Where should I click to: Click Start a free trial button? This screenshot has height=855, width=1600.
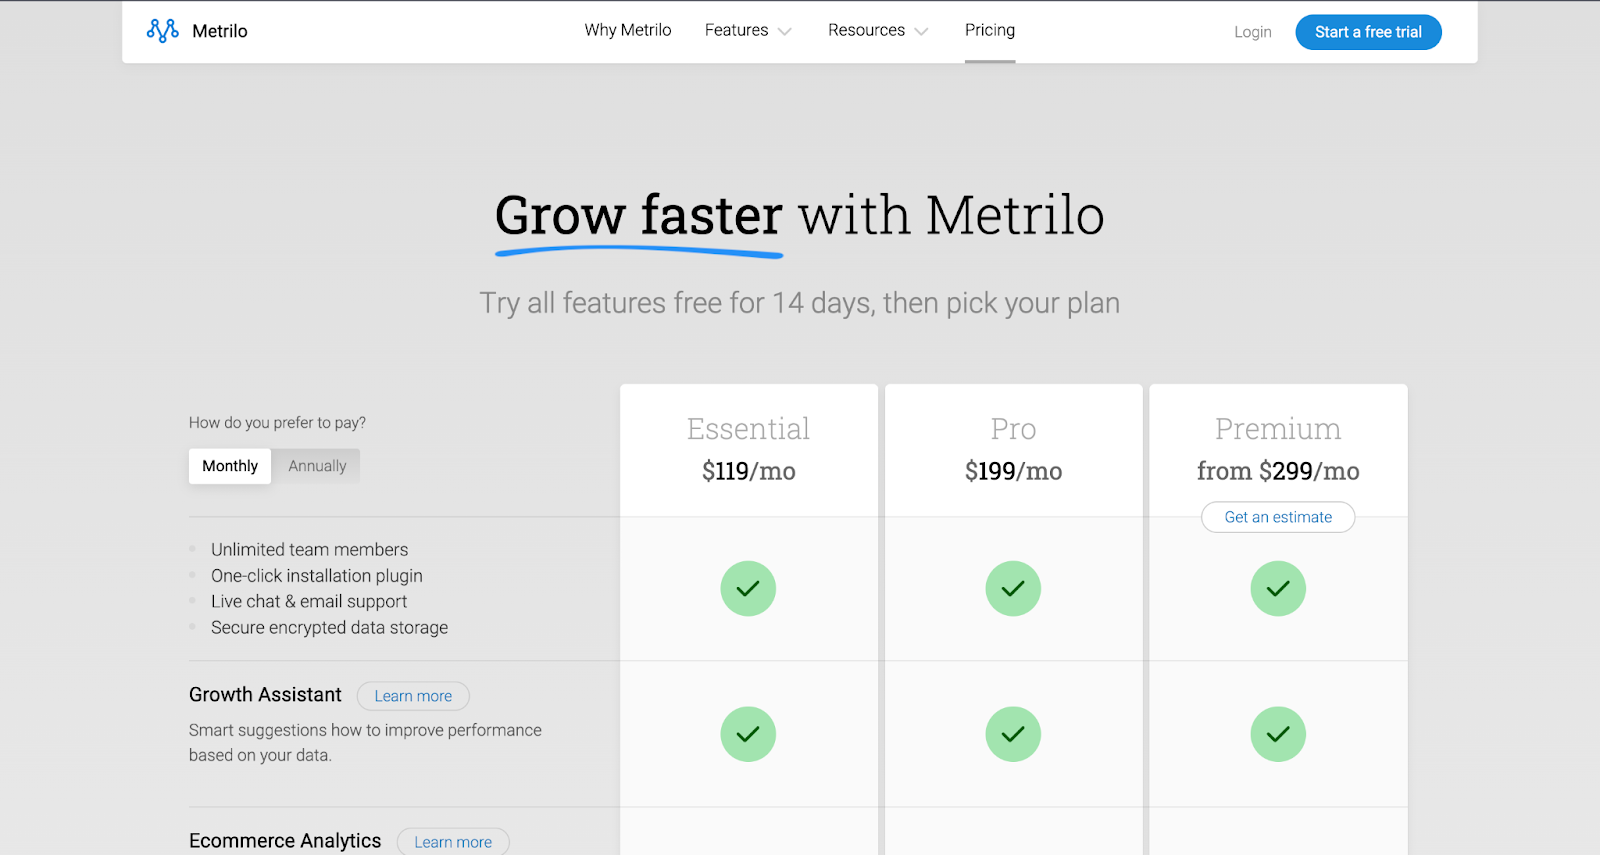click(1368, 32)
